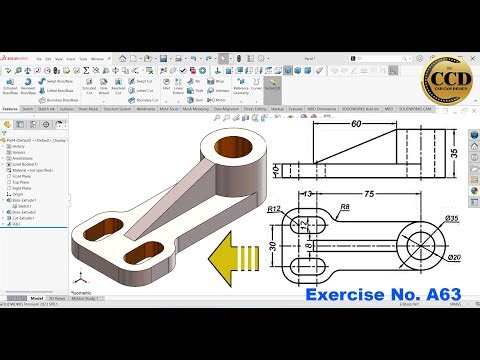Click the Home icon in quick access toolbar

click(x=123, y=59)
